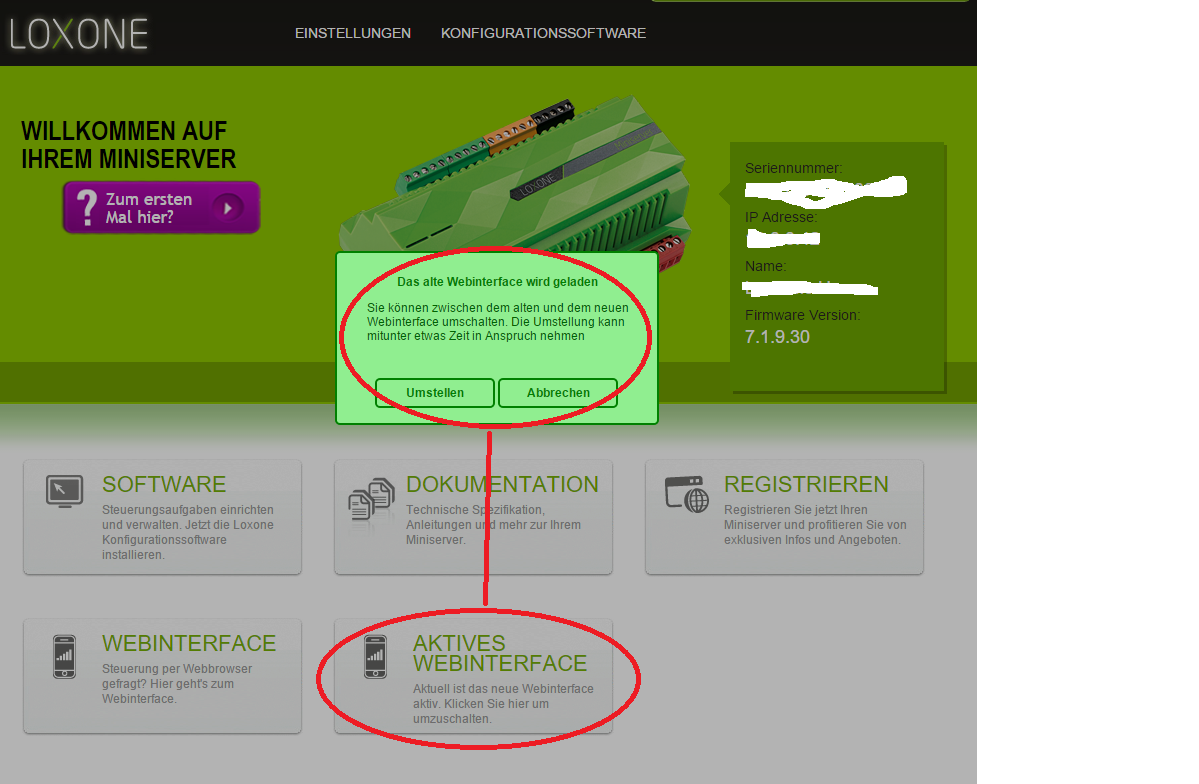1199x784 pixels.
Task: Open the EINSTELLUNGEN menu
Action: 353,33
